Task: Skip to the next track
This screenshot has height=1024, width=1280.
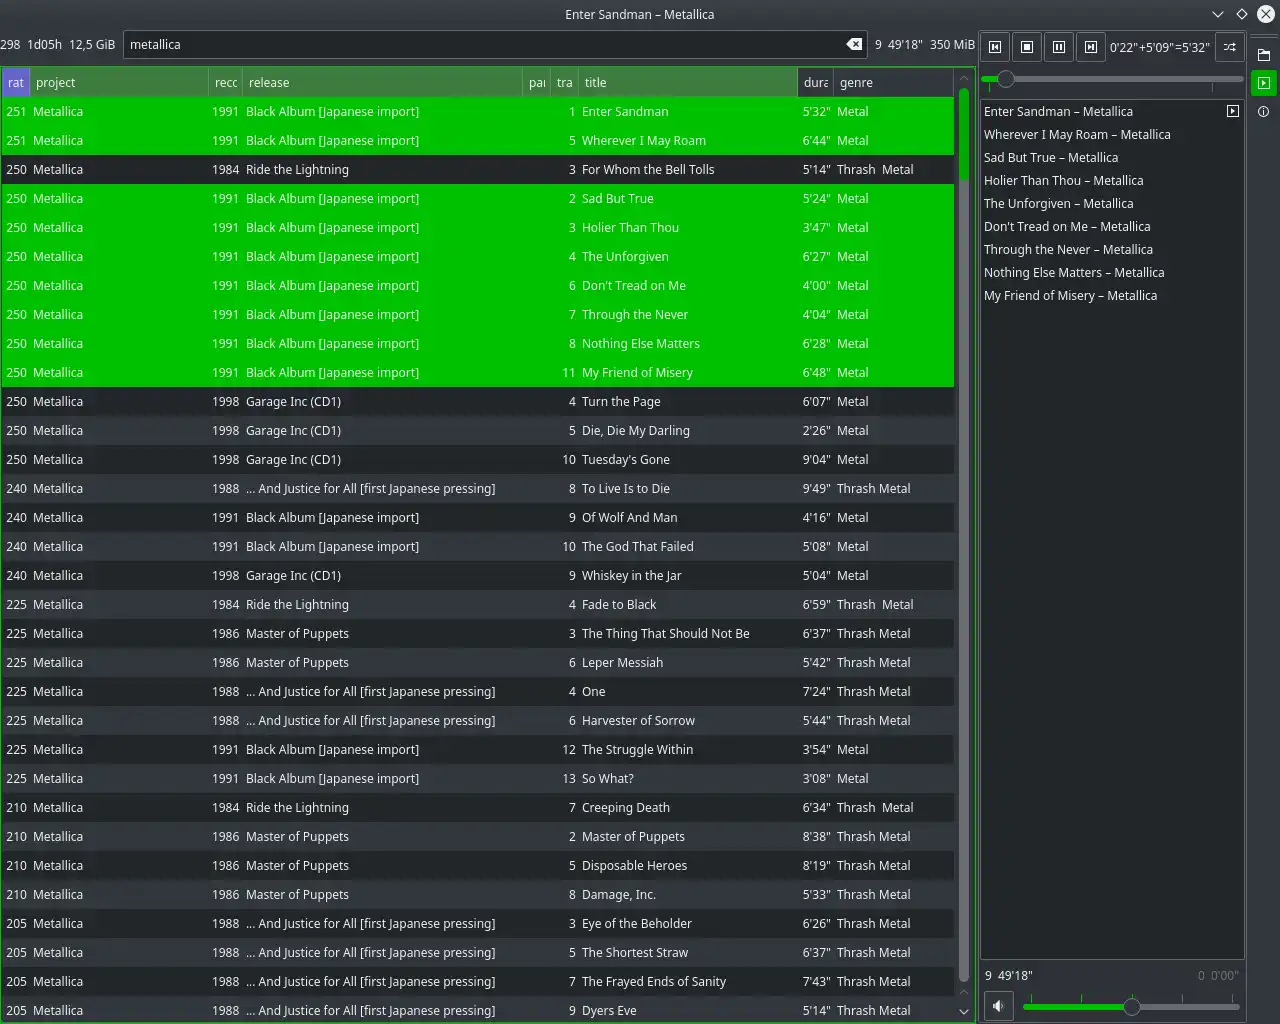Action: [x=1091, y=47]
